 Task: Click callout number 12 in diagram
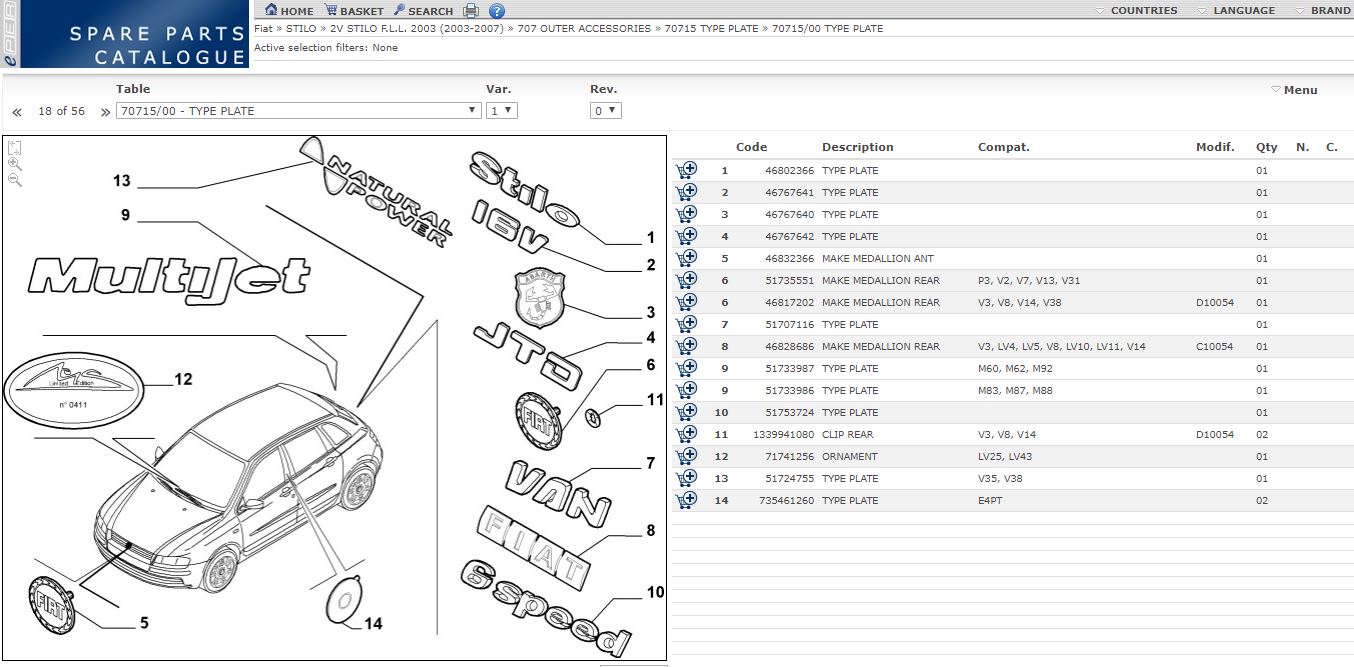[183, 379]
